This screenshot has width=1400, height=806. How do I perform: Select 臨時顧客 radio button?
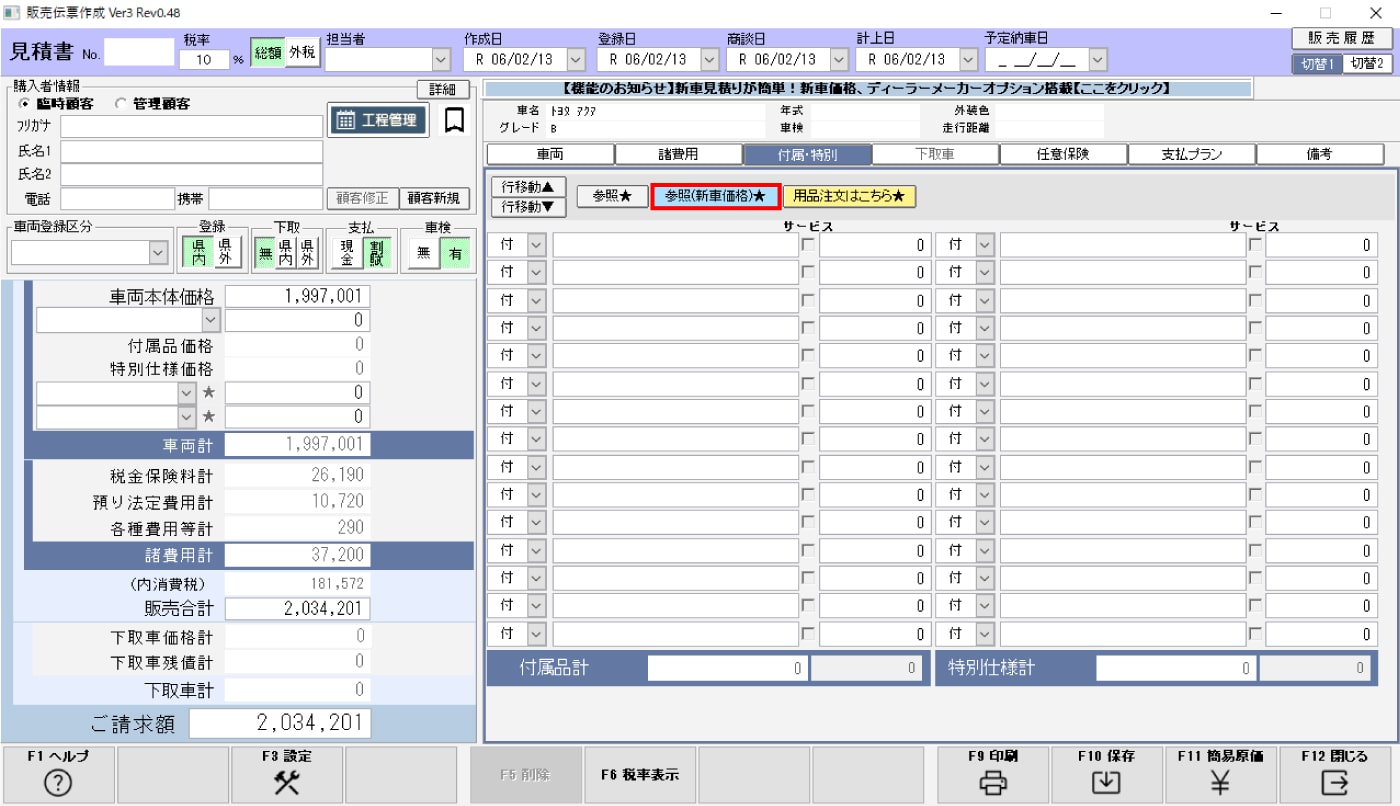pos(25,104)
